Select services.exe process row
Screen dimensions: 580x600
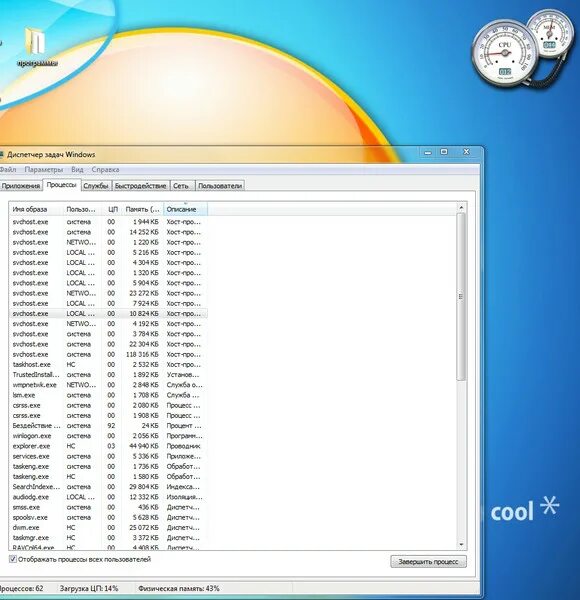pyautogui.click(x=108, y=456)
